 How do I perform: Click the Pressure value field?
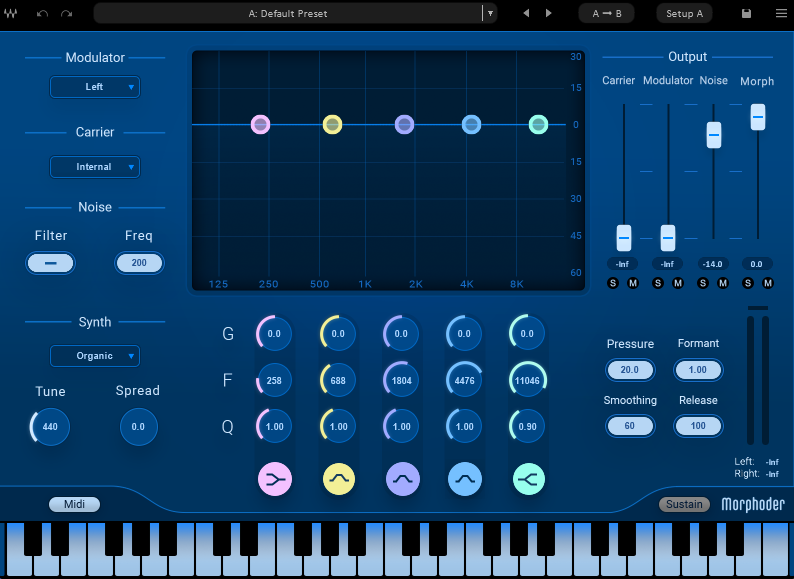(629, 370)
